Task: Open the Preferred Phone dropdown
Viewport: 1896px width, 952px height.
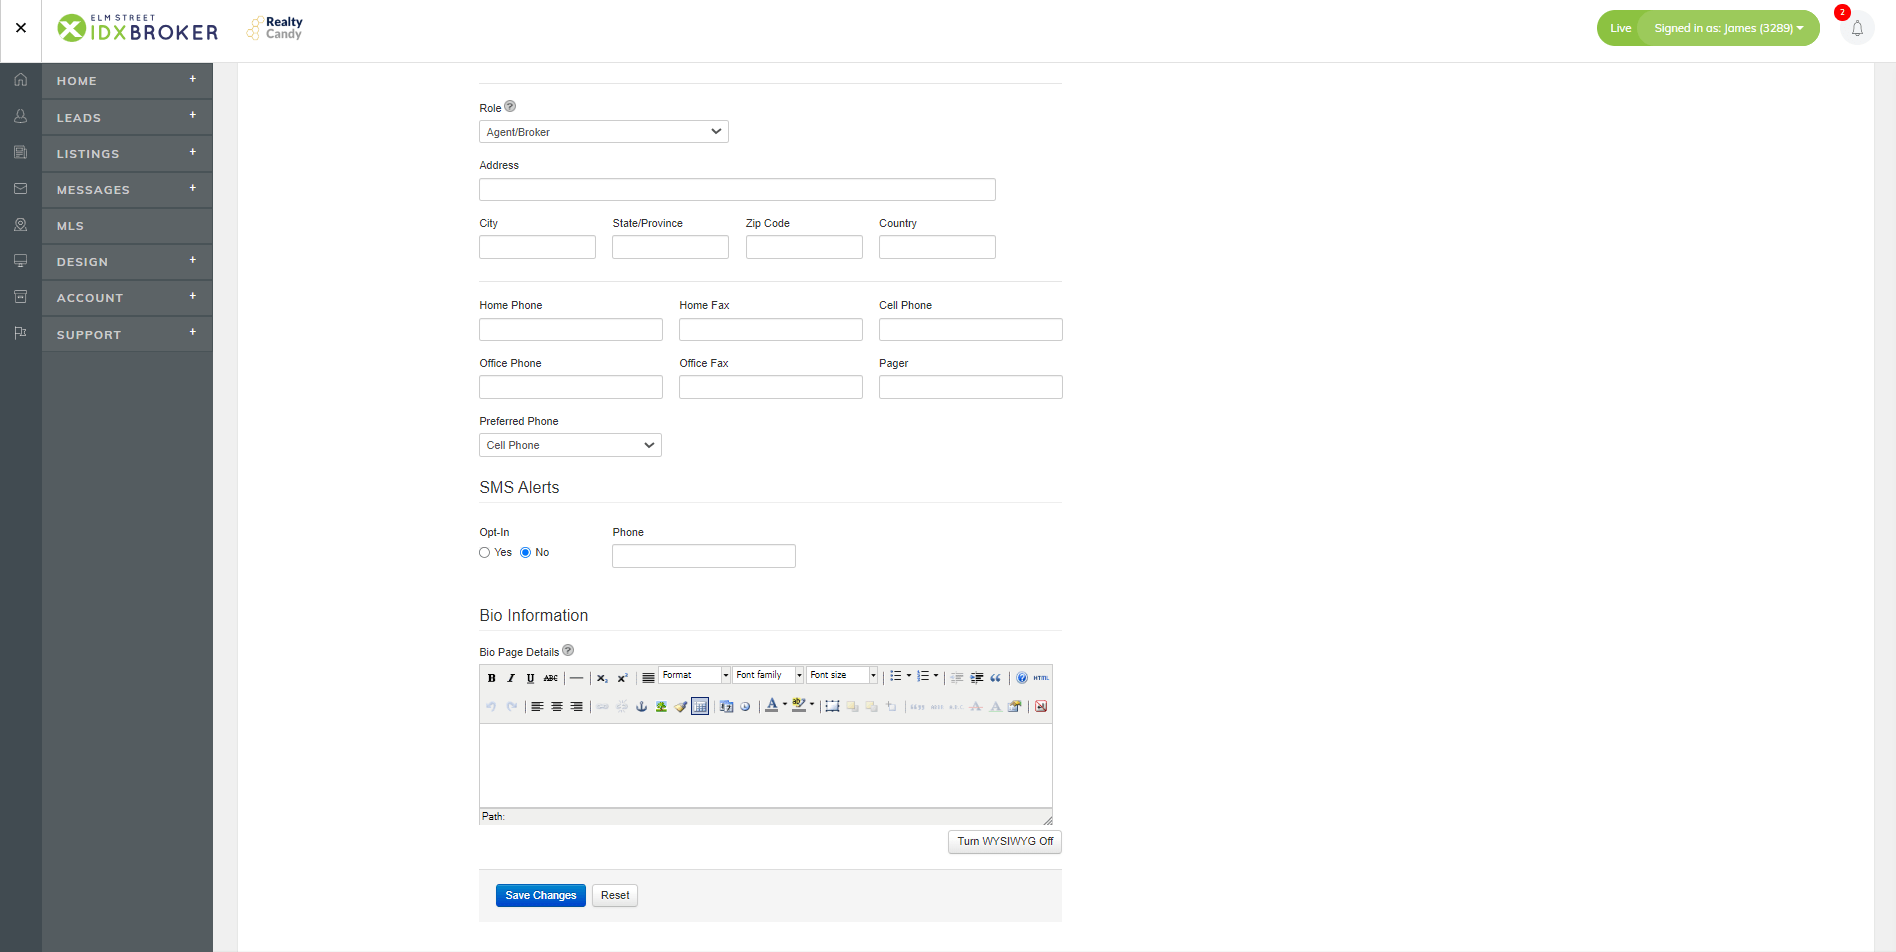Action: (570, 446)
